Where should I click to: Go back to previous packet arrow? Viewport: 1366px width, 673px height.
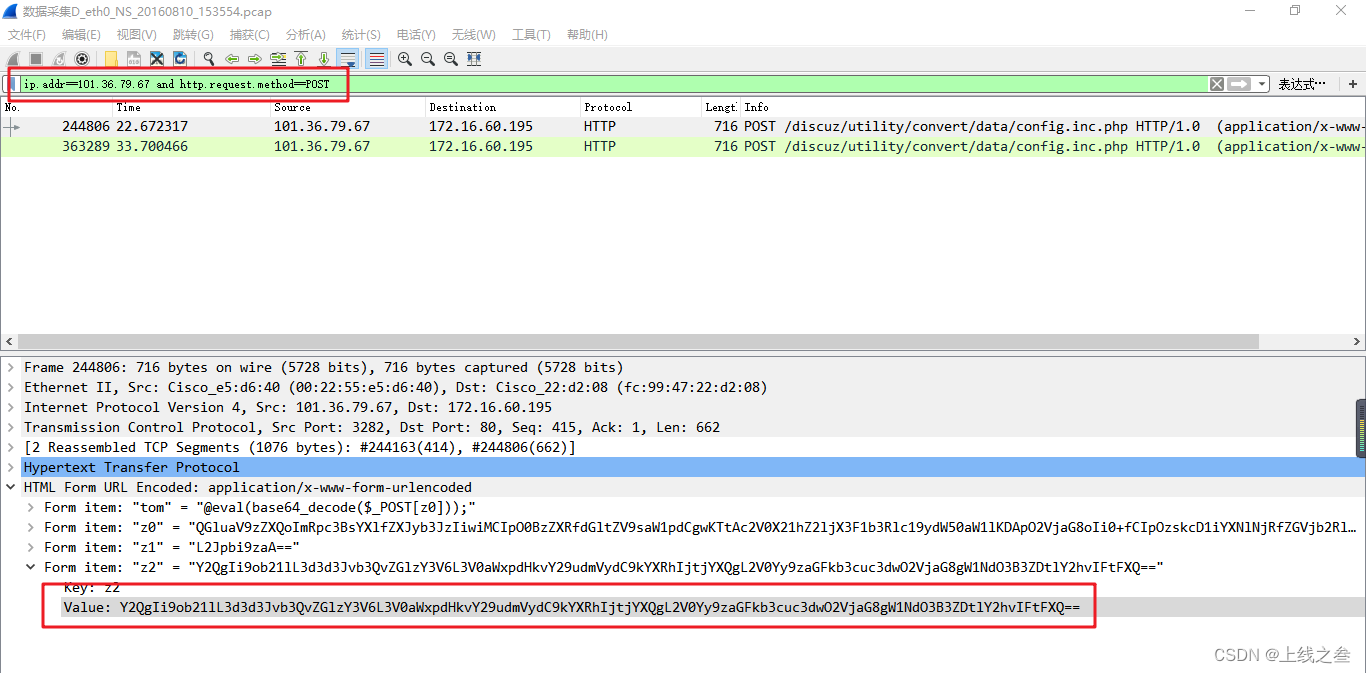pyautogui.click(x=232, y=59)
